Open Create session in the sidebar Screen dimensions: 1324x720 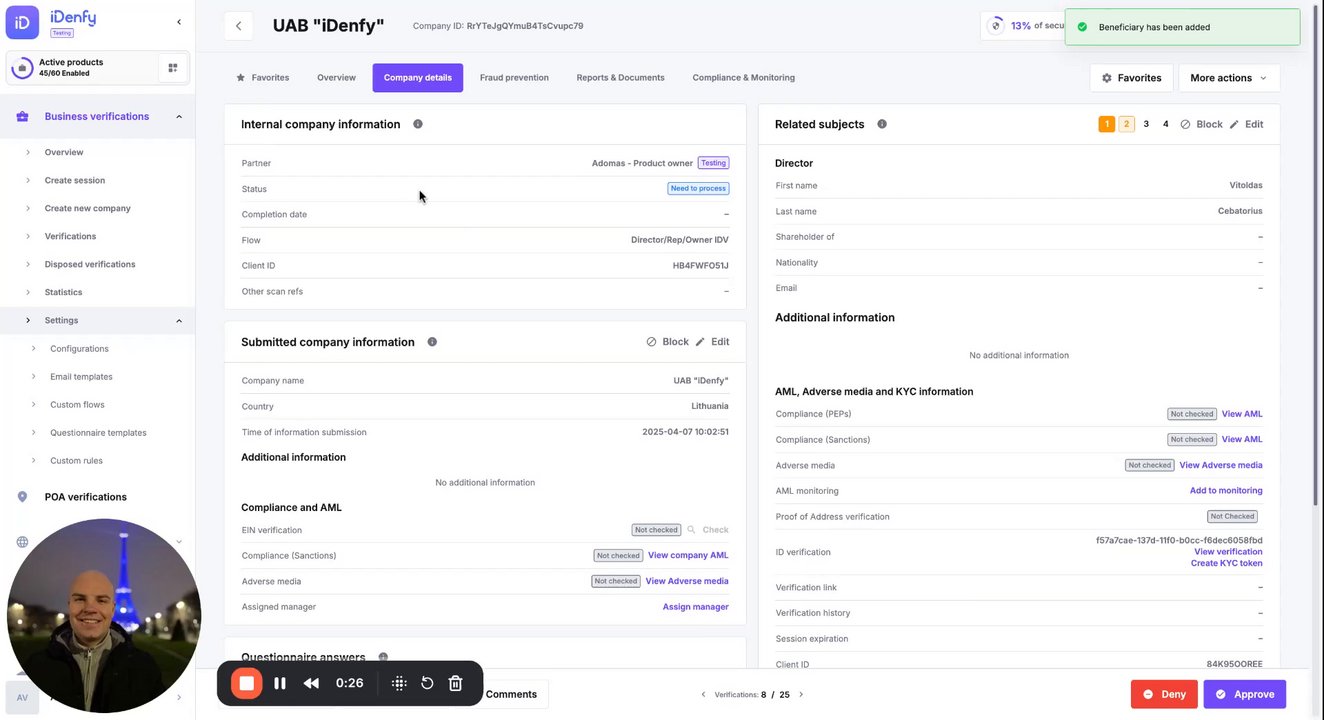click(x=75, y=181)
